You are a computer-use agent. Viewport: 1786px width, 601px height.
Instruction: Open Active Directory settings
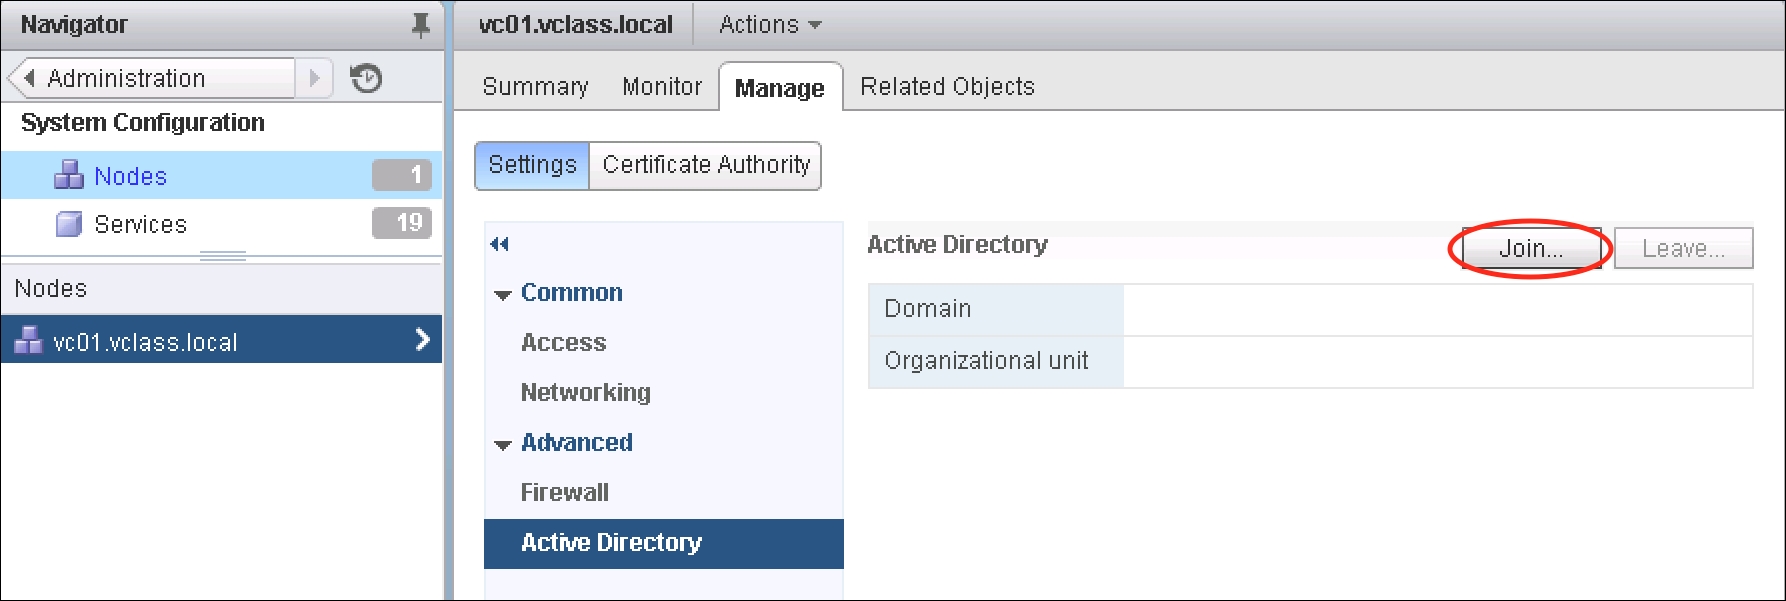click(x=664, y=543)
